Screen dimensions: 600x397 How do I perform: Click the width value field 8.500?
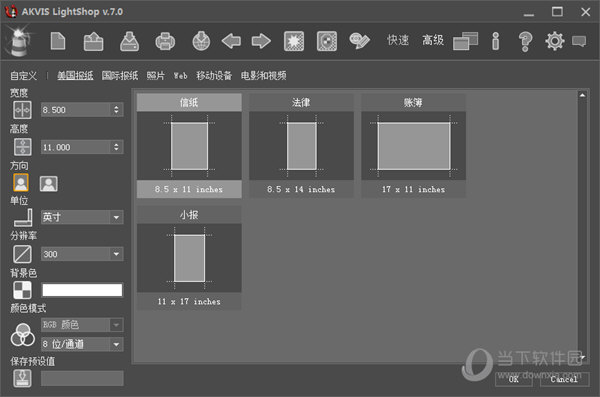[x=75, y=110]
